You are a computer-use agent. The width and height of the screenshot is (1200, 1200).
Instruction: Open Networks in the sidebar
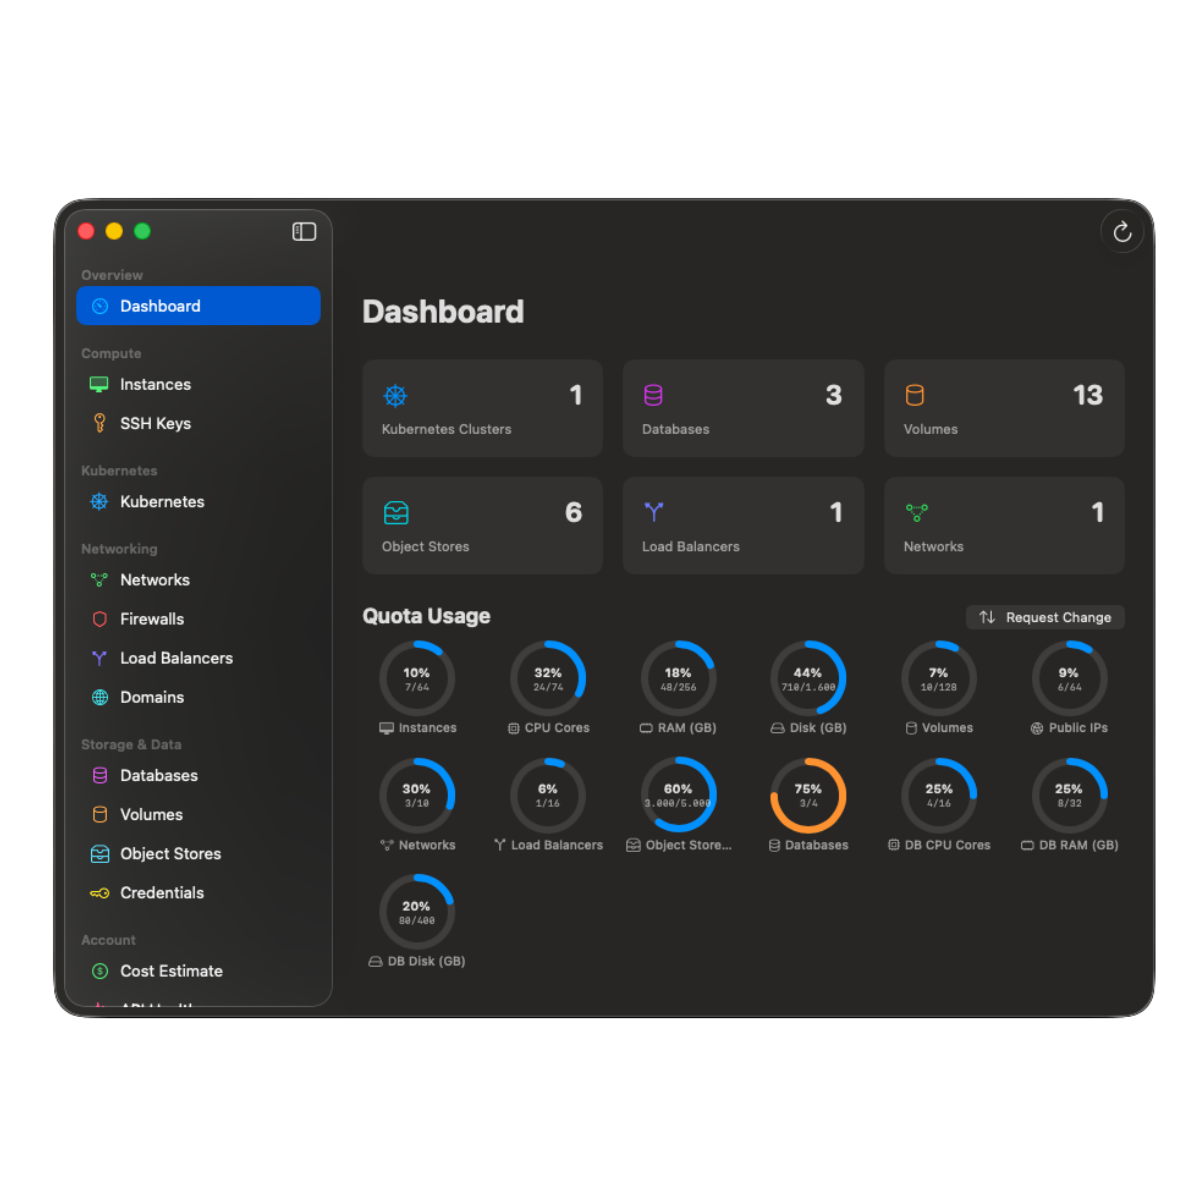[x=198, y=580]
